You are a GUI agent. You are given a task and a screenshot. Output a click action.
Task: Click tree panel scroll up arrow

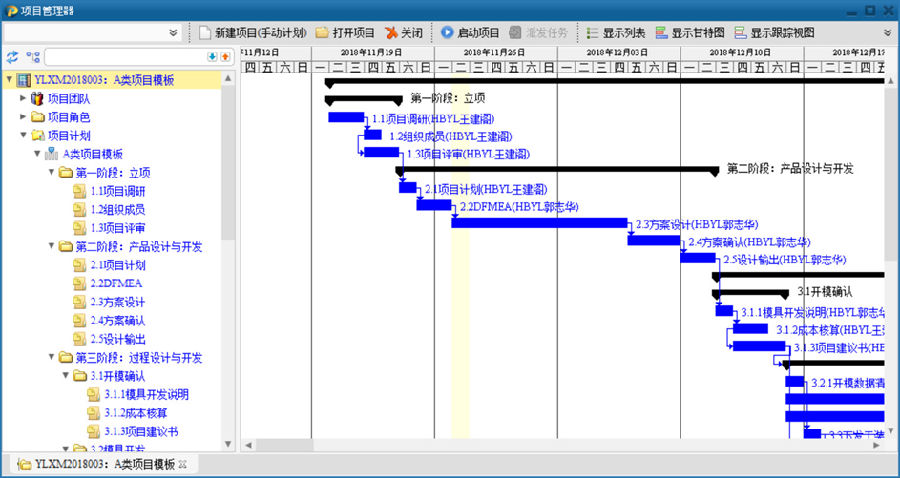coord(228,77)
